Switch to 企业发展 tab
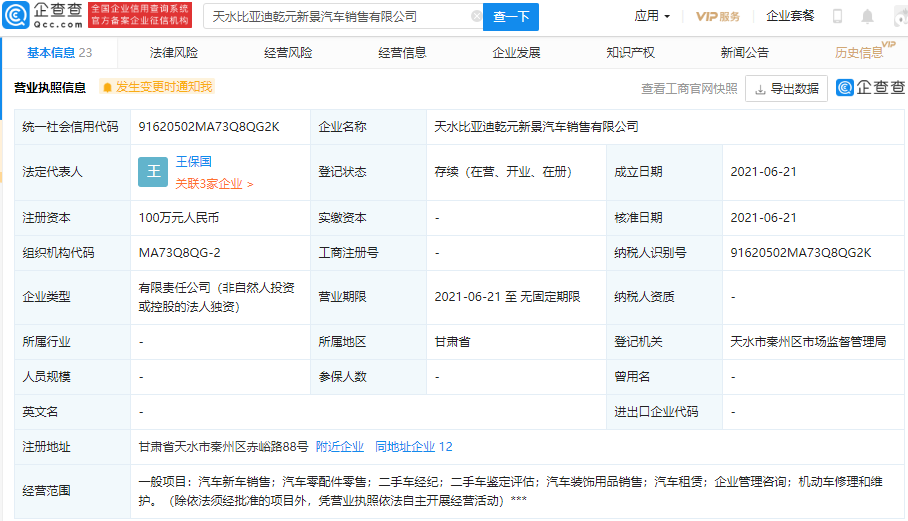 (516, 53)
